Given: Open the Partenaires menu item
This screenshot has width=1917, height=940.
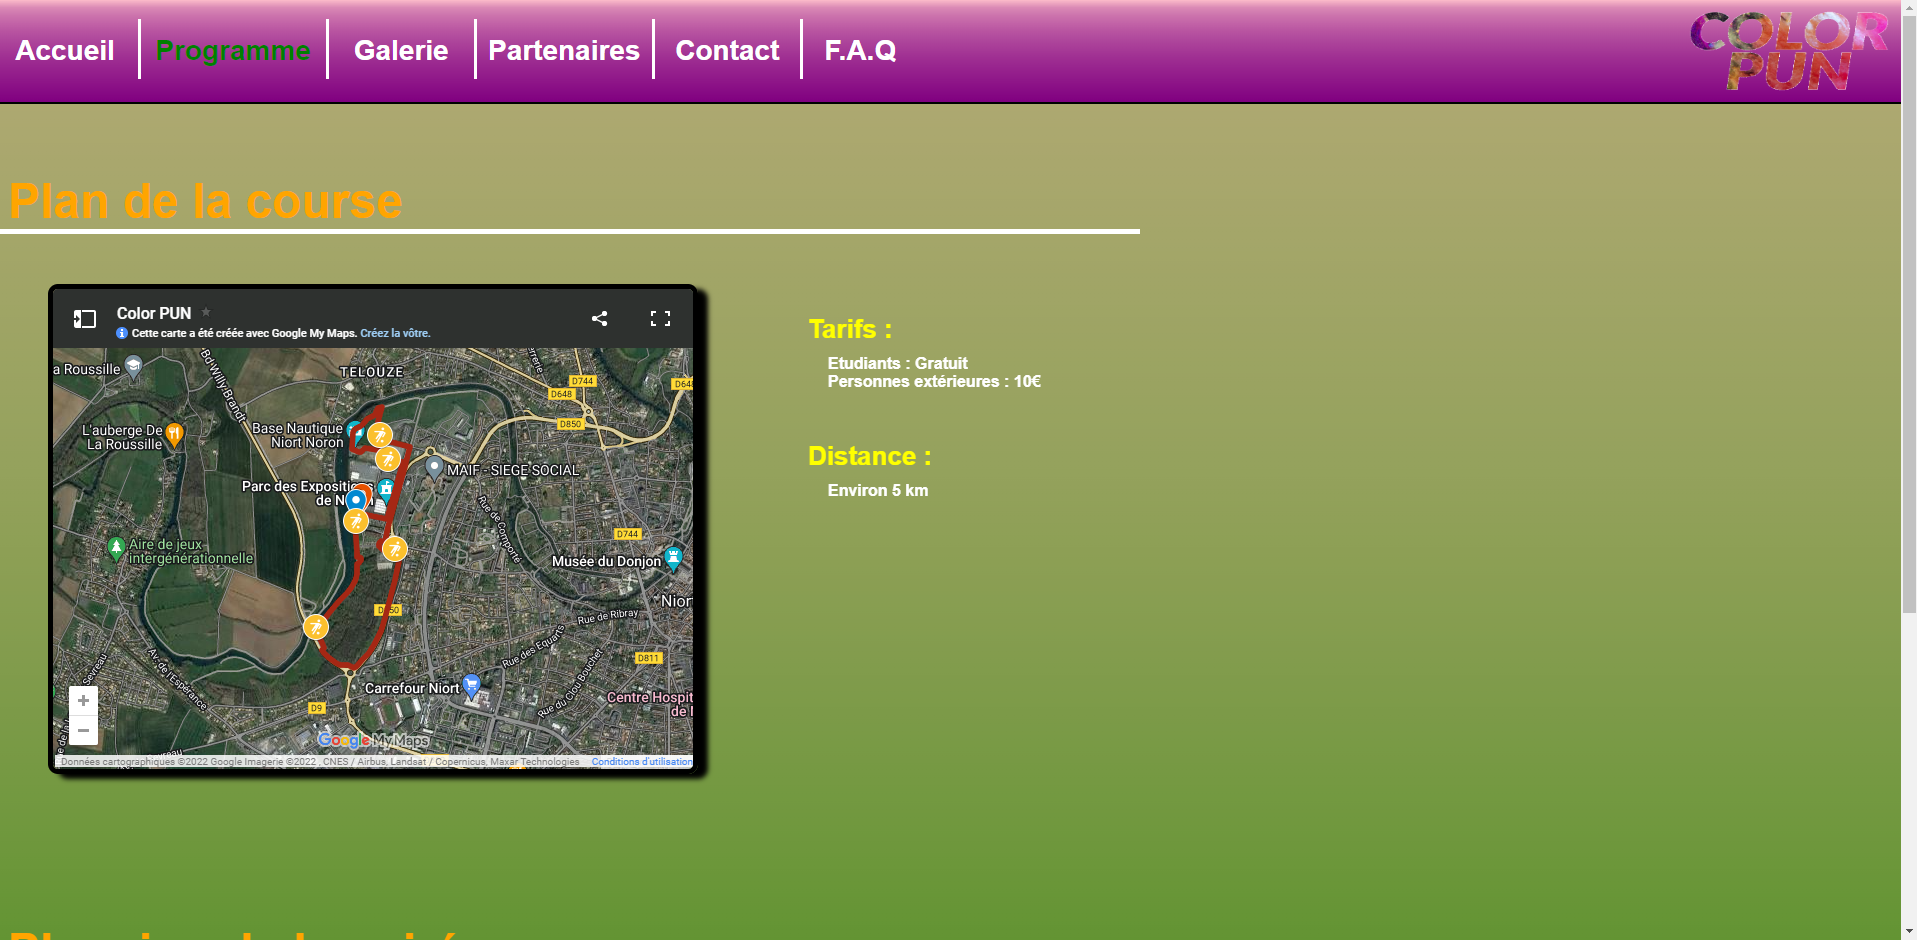Looking at the screenshot, I should (x=563, y=50).
